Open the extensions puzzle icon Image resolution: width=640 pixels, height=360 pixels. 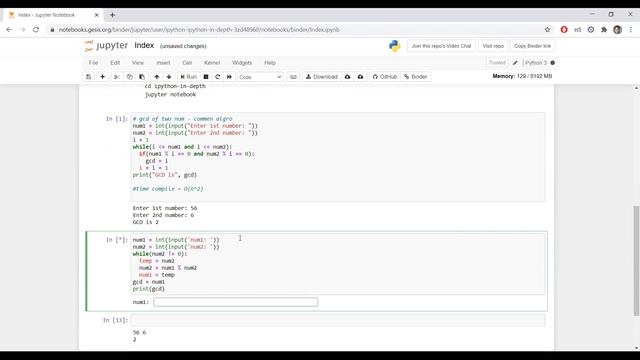[x=604, y=29]
